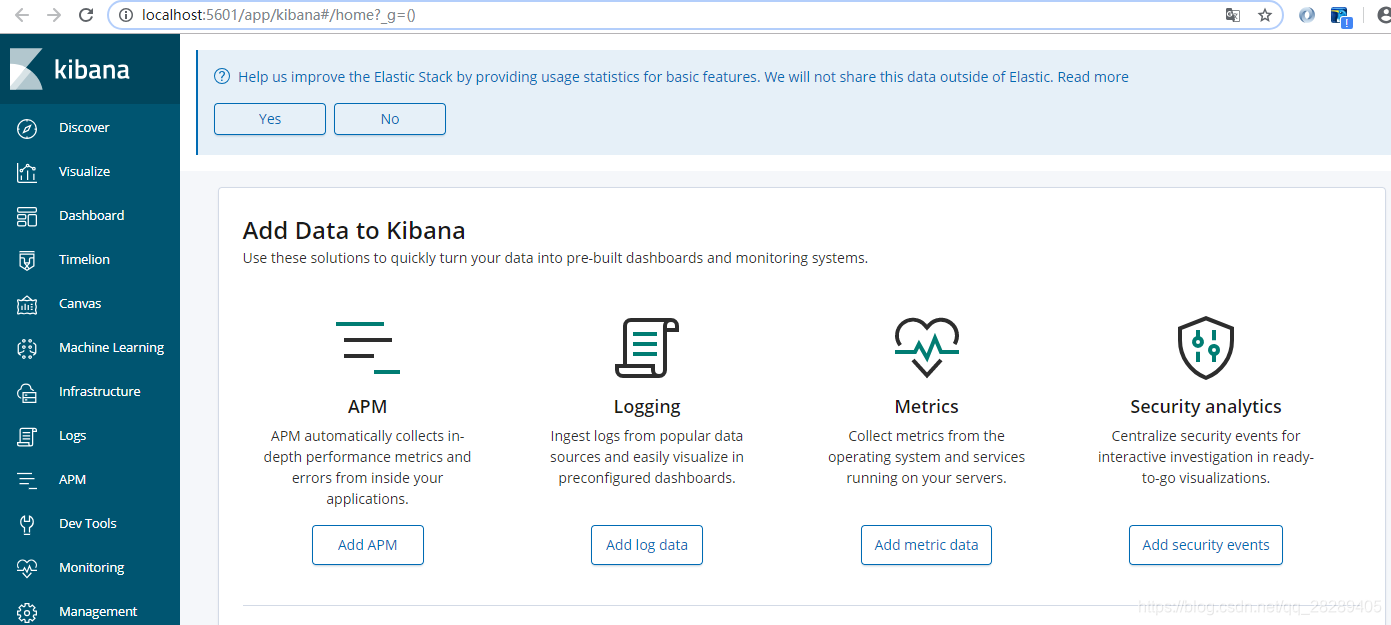Click the Machine Learning icon
Image resolution: width=1391 pixels, height=625 pixels.
point(27,348)
